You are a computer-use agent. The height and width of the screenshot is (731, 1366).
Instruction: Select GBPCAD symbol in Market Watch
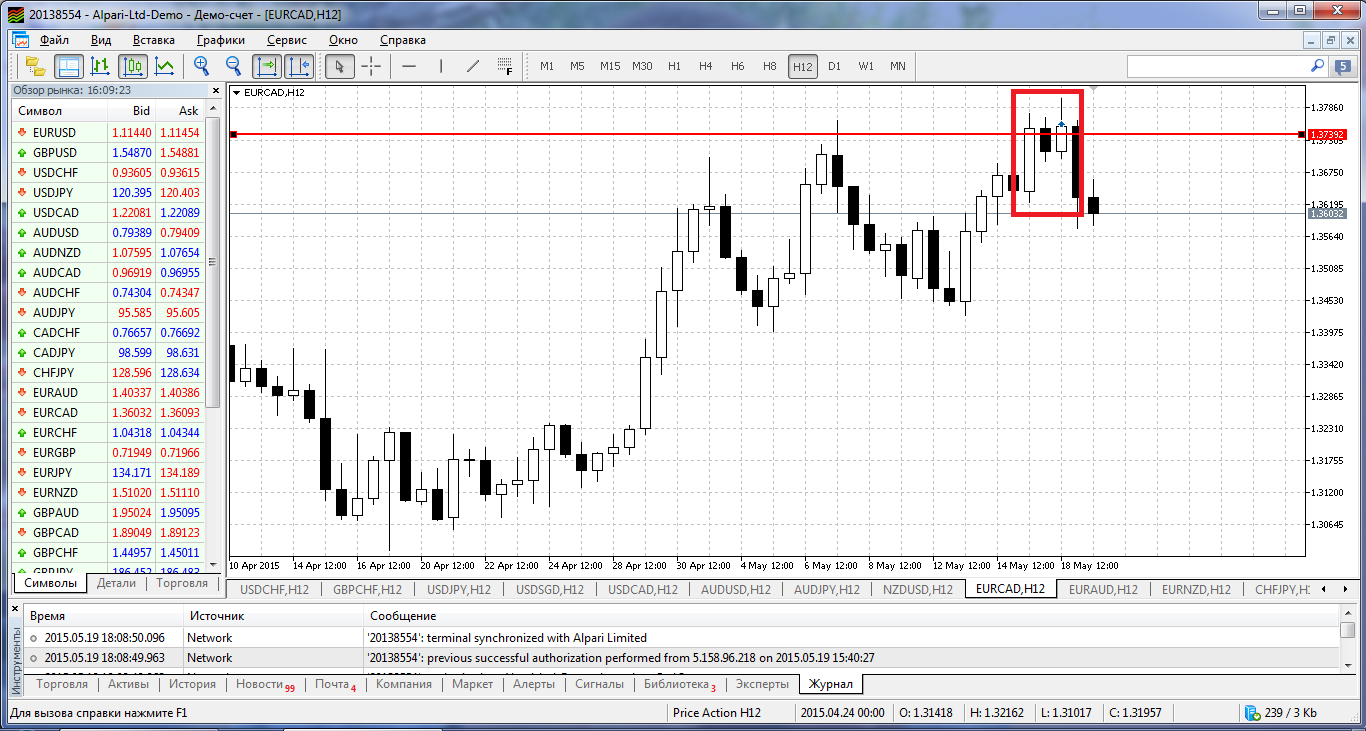pyautogui.click(x=55, y=532)
